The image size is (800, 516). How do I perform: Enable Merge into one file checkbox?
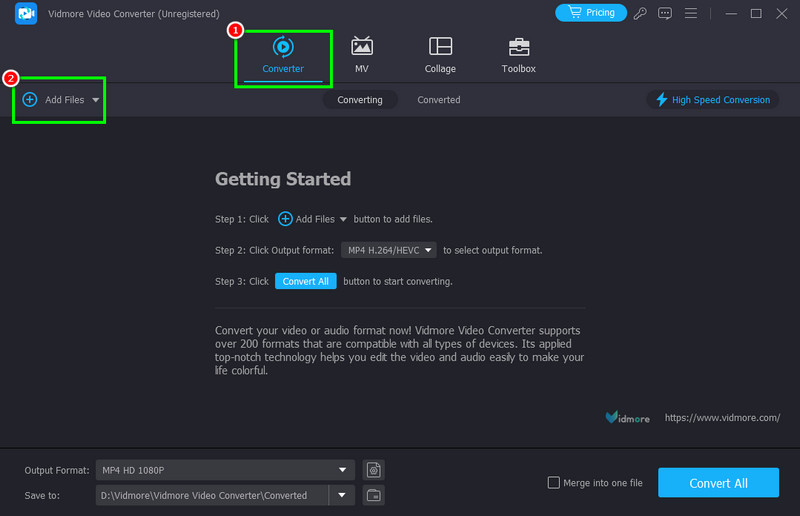click(x=554, y=483)
